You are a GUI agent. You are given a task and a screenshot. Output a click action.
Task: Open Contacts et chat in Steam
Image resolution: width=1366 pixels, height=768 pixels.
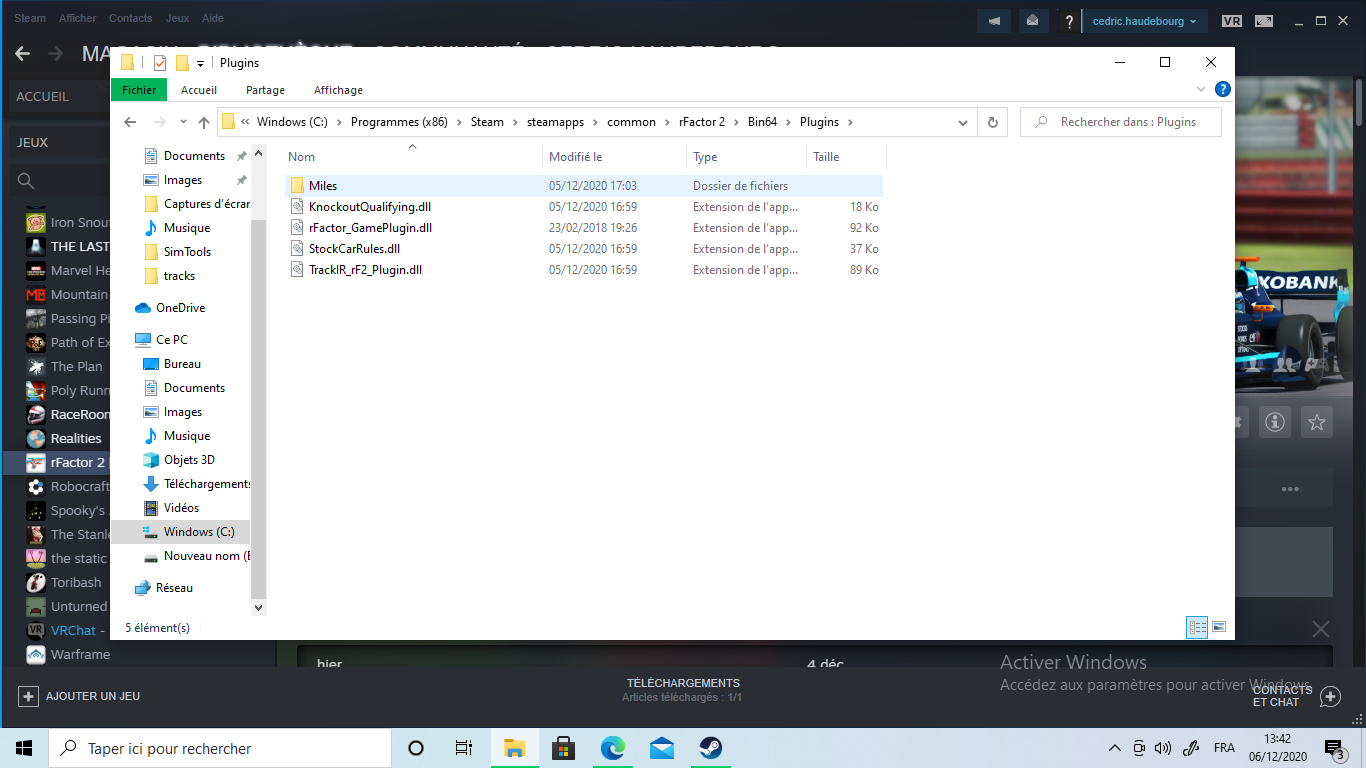click(x=1295, y=696)
